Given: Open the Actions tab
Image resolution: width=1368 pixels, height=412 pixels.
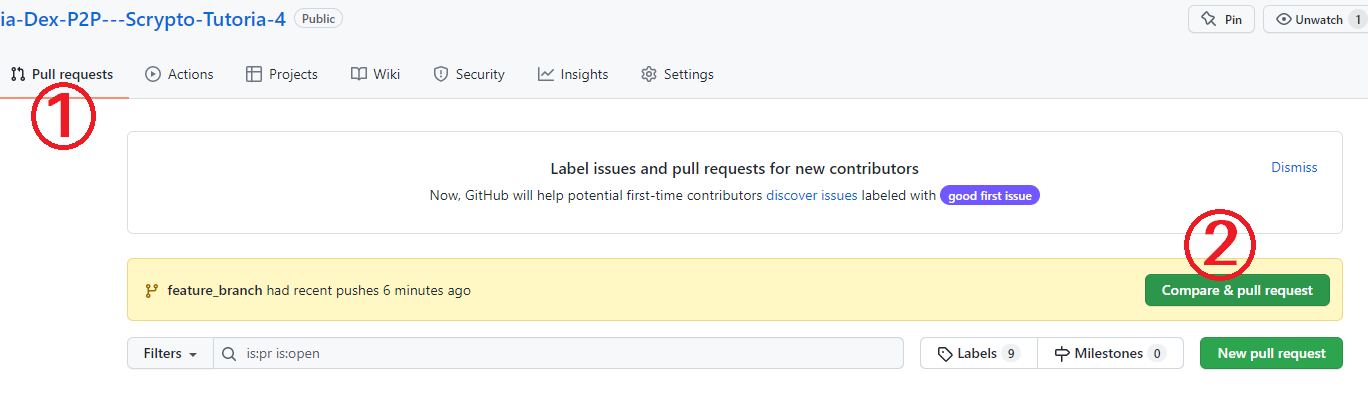Looking at the screenshot, I should pyautogui.click(x=190, y=74).
